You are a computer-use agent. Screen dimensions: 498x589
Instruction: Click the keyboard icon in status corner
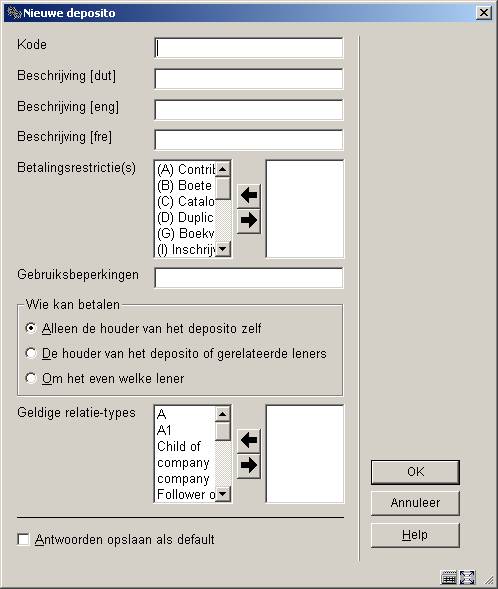click(448, 577)
